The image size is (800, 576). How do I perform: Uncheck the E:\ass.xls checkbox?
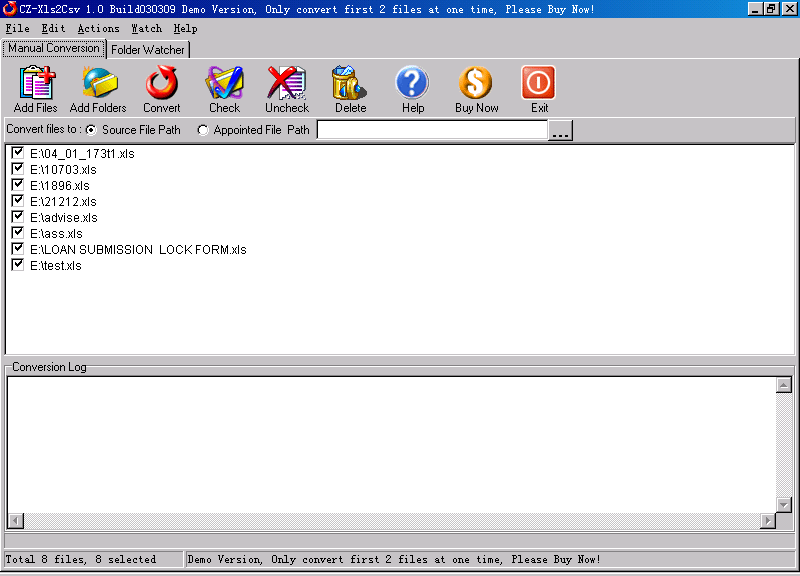pos(18,233)
